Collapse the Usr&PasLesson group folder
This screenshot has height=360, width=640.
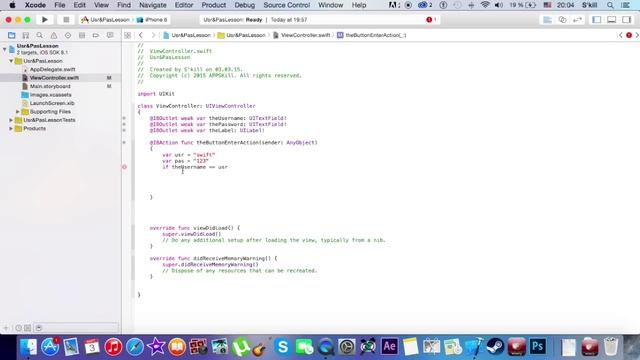[x=11, y=61]
